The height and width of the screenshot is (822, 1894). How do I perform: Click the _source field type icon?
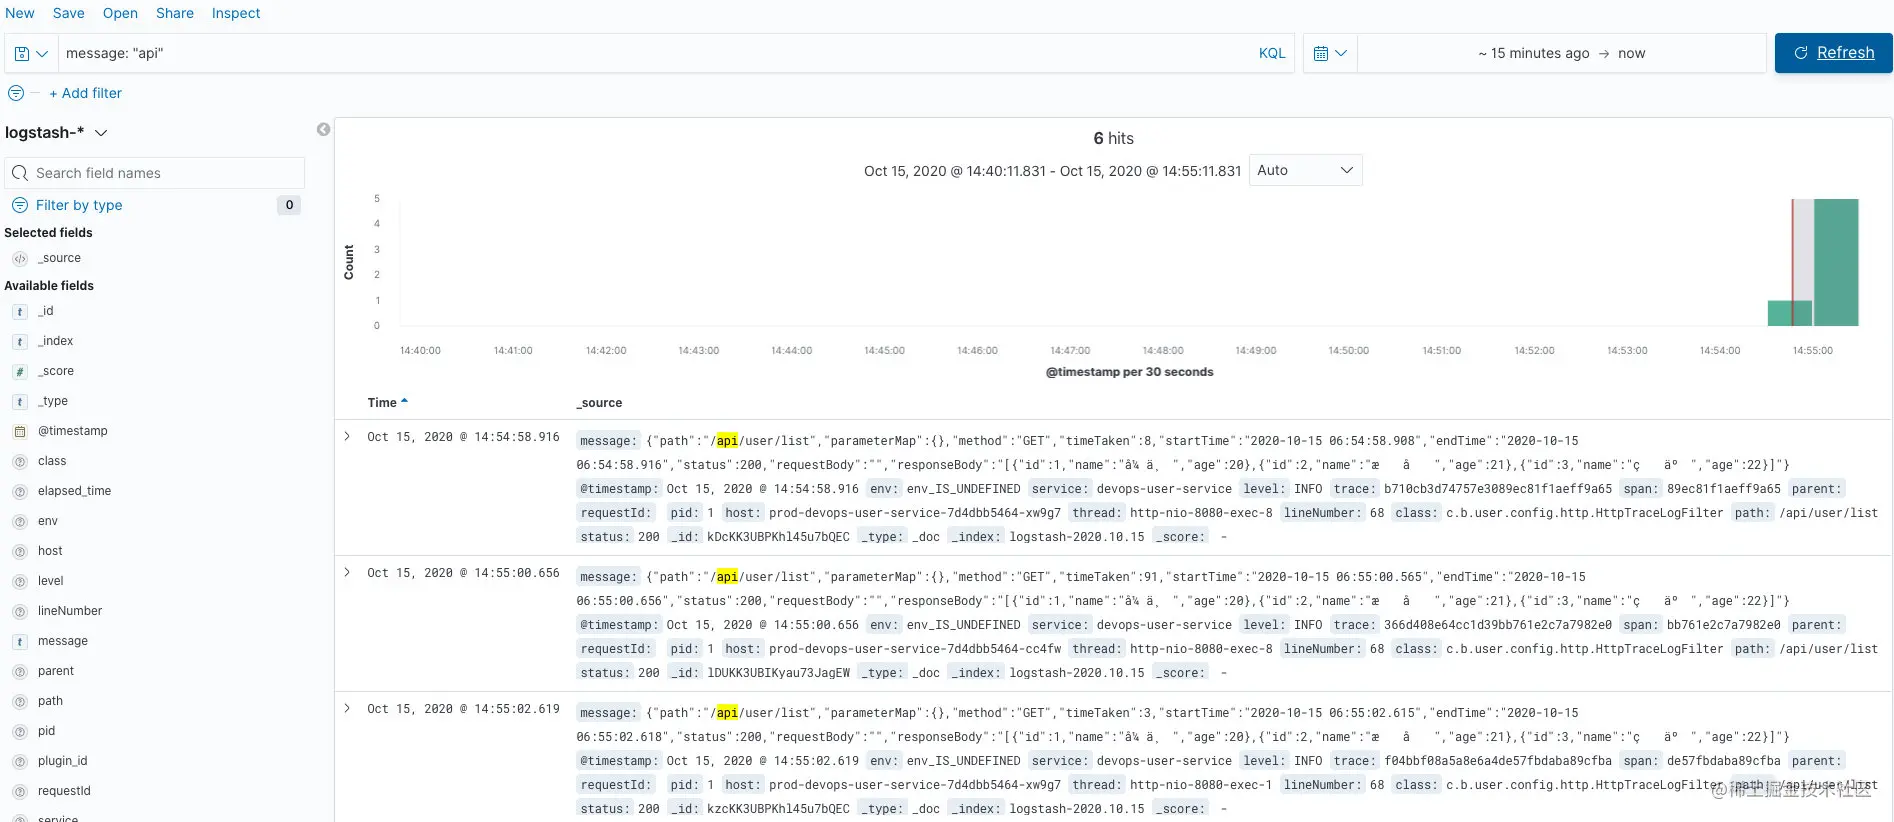pos(20,258)
